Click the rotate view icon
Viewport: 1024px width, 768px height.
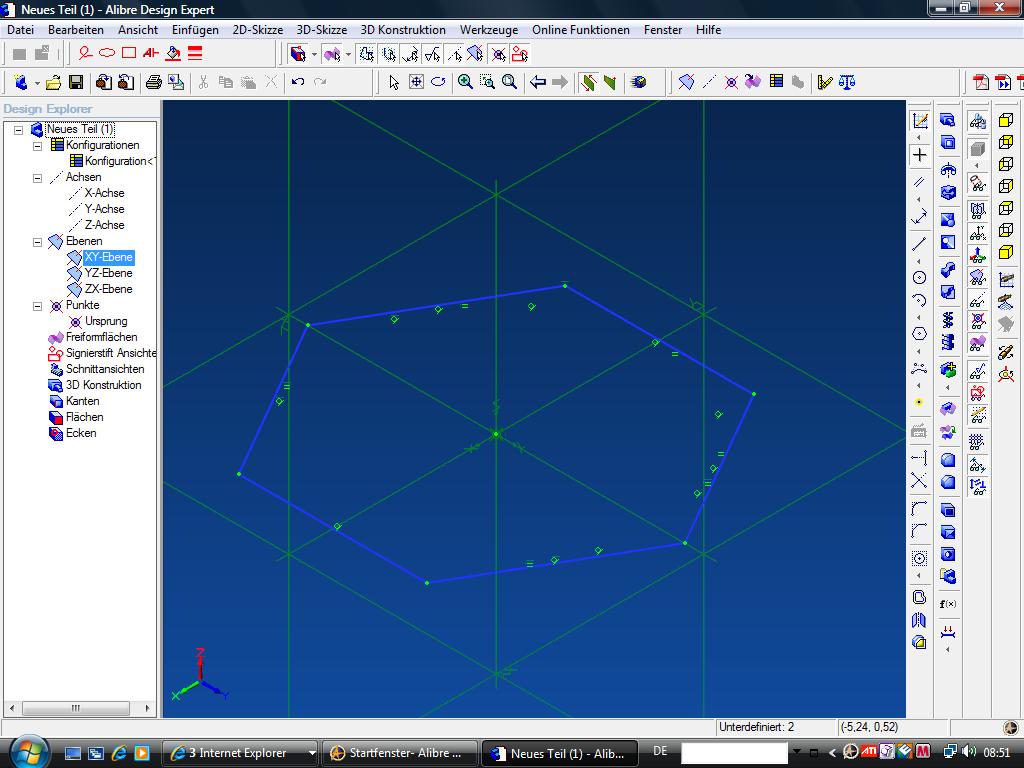click(438, 82)
